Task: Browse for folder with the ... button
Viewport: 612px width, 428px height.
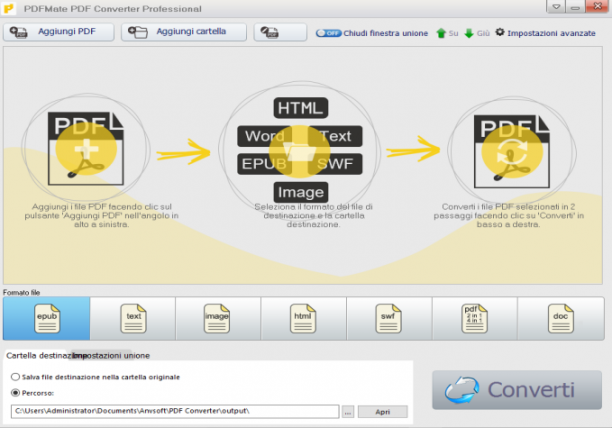Action: pos(348,412)
